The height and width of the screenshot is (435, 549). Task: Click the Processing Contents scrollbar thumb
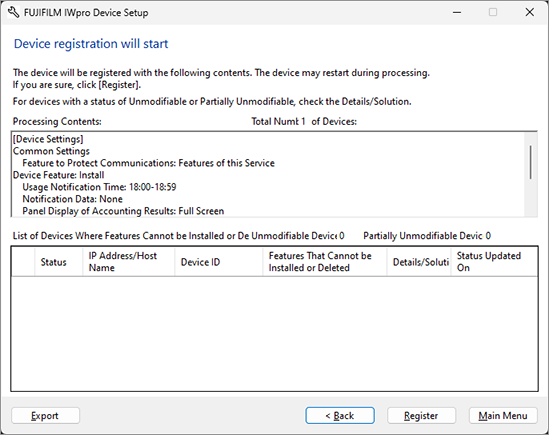coord(530,162)
